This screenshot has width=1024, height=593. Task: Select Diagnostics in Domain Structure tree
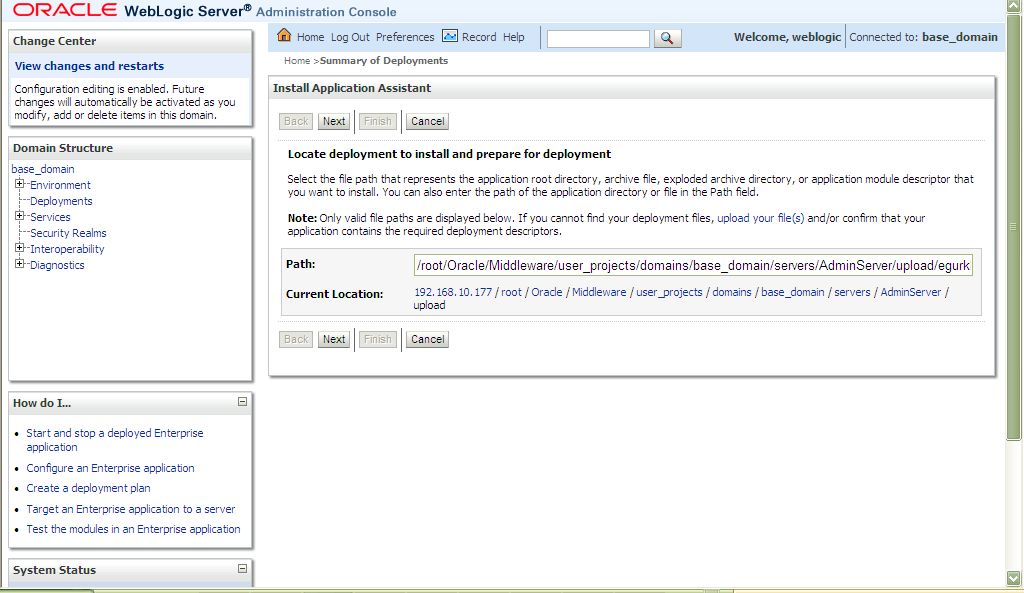pyautogui.click(x=57, y=265)
